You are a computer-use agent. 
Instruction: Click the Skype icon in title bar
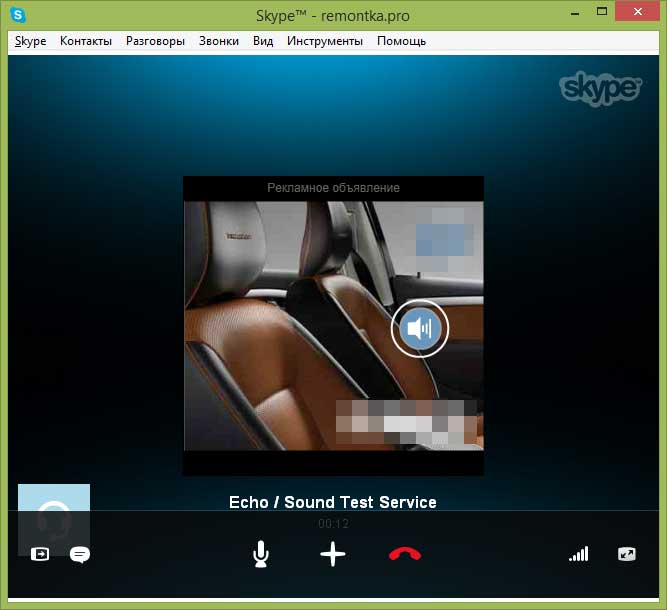(x=18, y=15)
